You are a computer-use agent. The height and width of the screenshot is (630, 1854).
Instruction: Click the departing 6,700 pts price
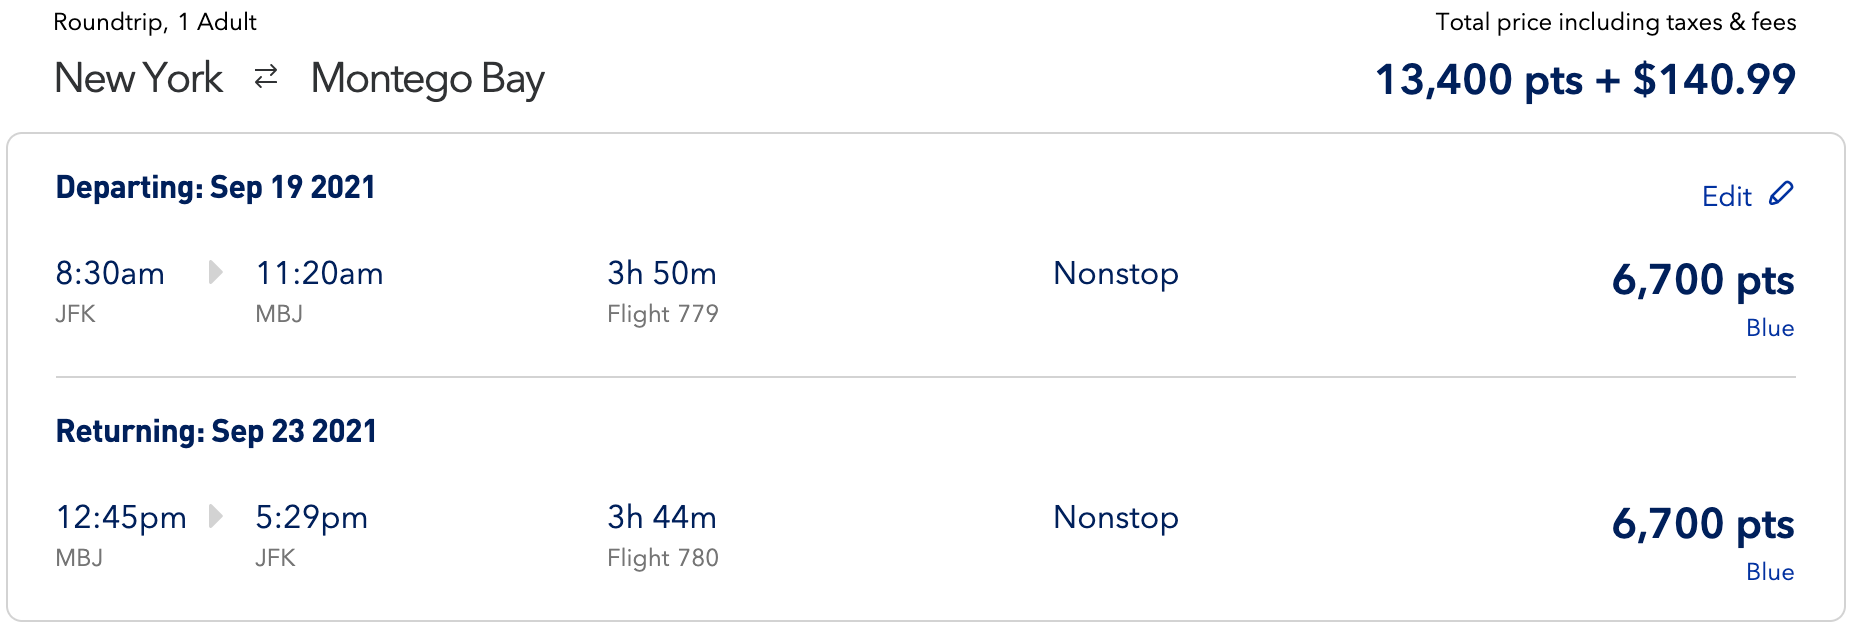[1702, 280]
